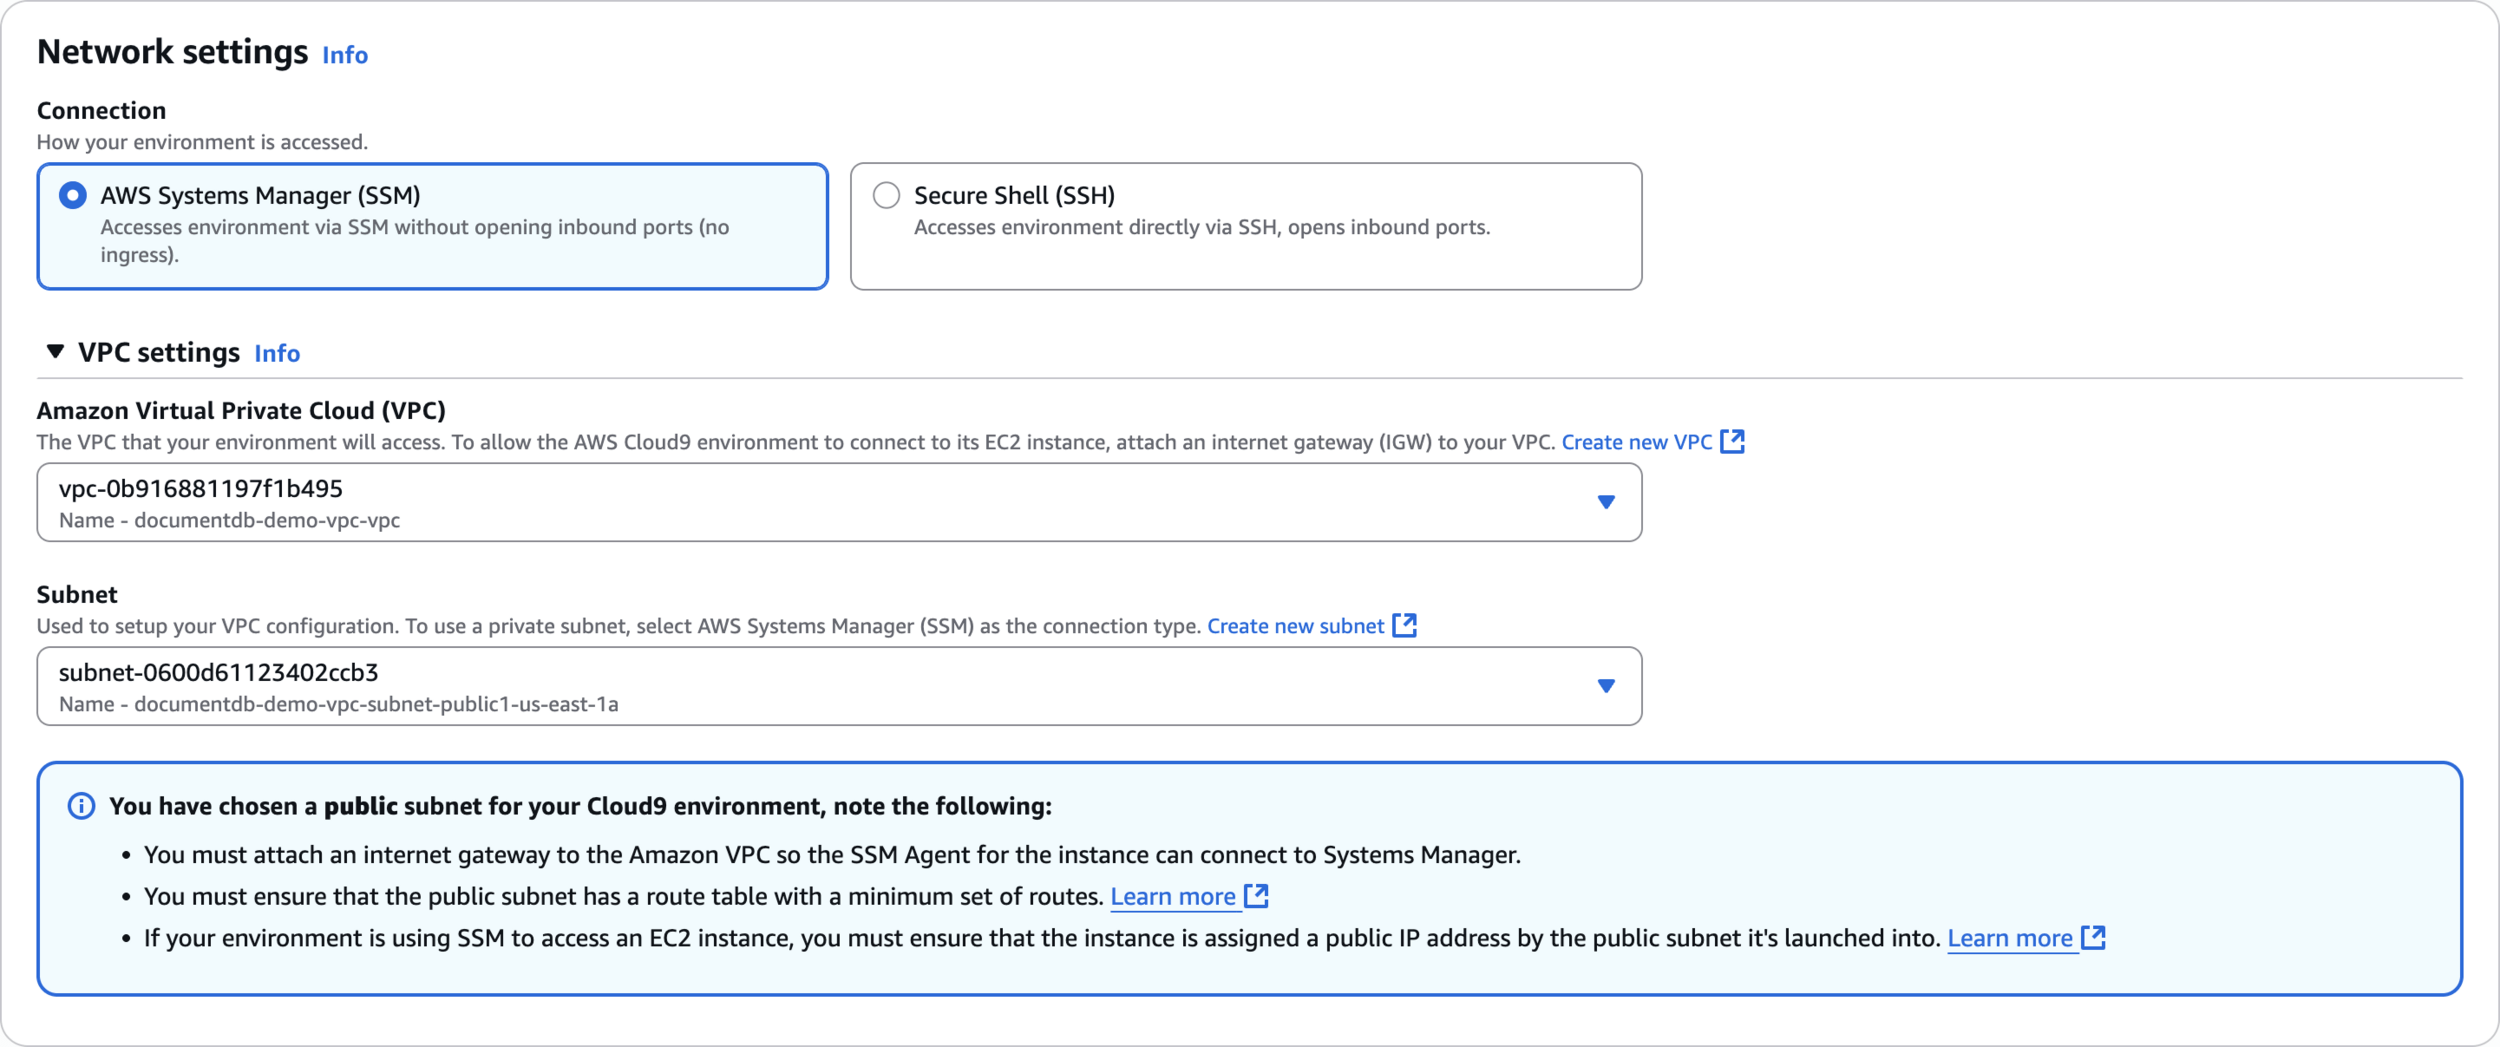The width and height of the screenshot is (2500, 1047).
Task: Open Network settings Info link
Action: click(345, 55)
